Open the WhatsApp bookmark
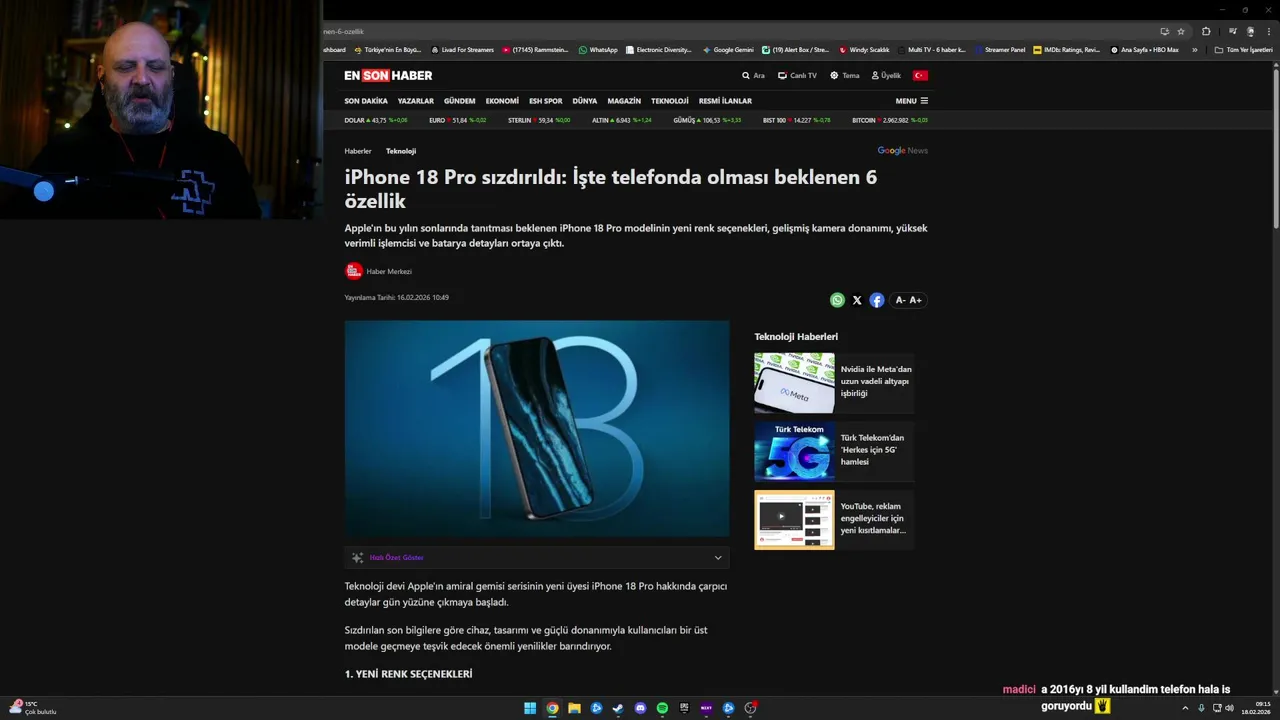The width and height of the screenshot is (1280, 720). click(598, 50)
